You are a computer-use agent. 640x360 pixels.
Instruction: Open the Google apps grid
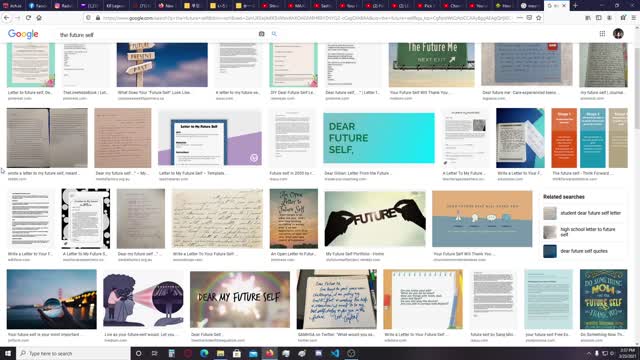pos(602,34)
